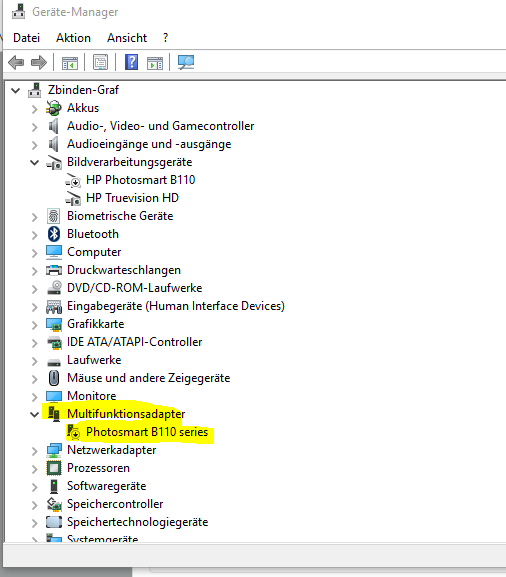Click the Eingabegeräte keyboard icon
Screen dimensions: 506x577
pyautogui.click(x=54, y=306)
